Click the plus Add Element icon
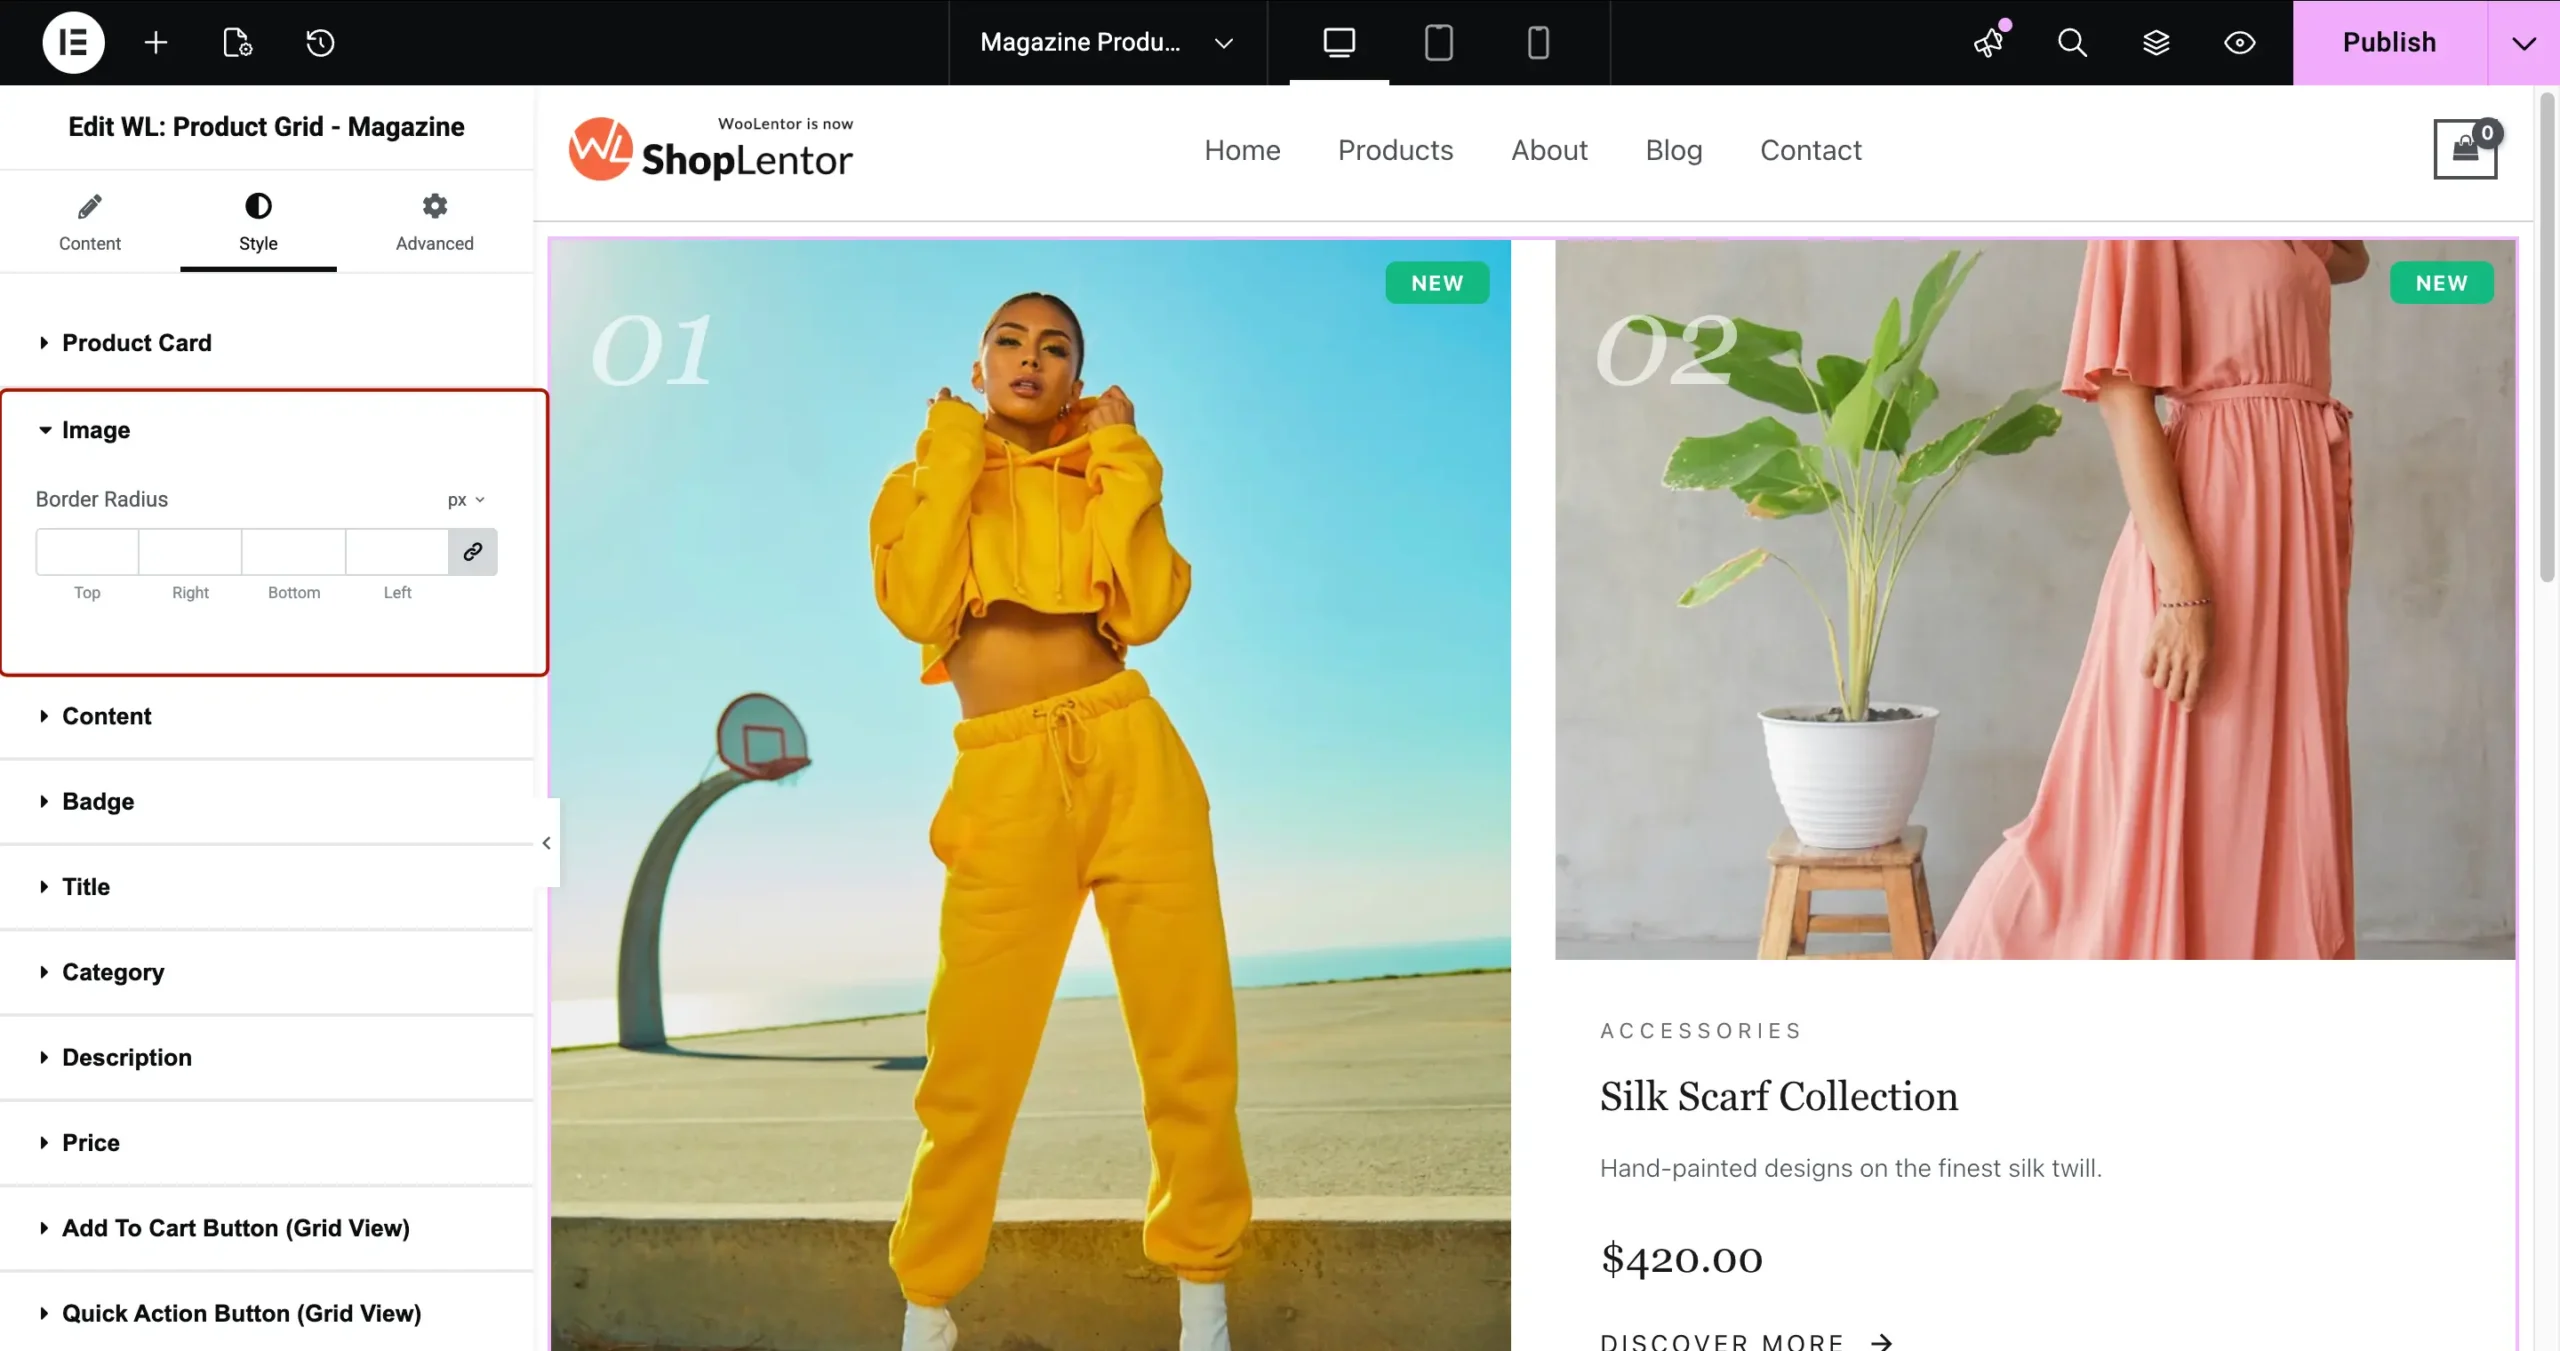The height and width of the screenshot is (1351, 2560). click(x=155, y=42)
